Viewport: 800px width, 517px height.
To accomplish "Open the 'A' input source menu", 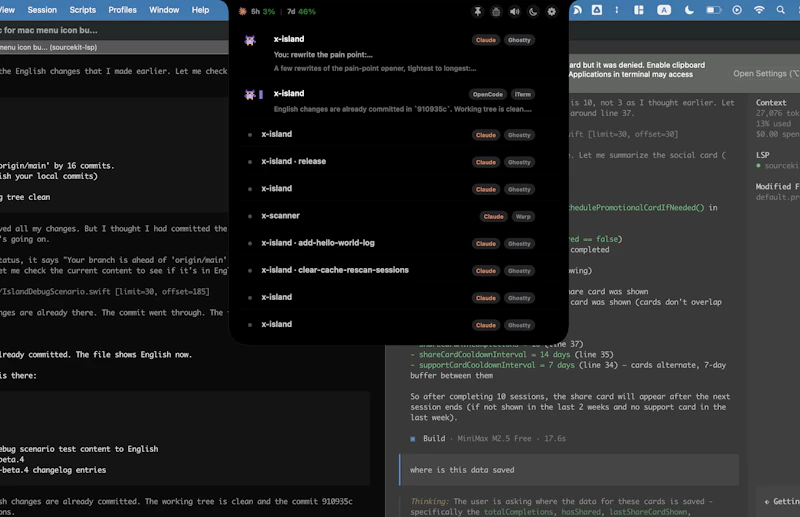I will (x=664, y=10).
